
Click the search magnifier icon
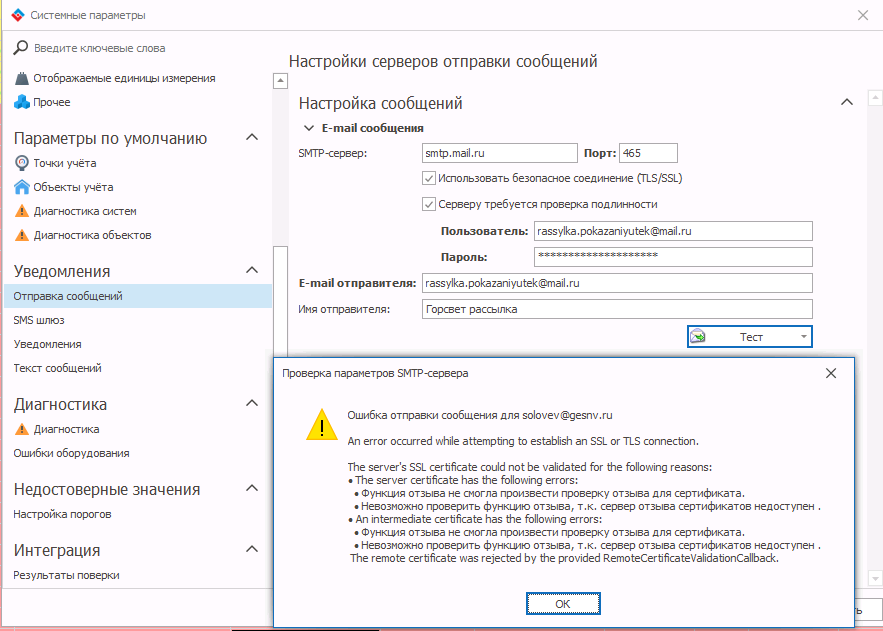(21, 47)
